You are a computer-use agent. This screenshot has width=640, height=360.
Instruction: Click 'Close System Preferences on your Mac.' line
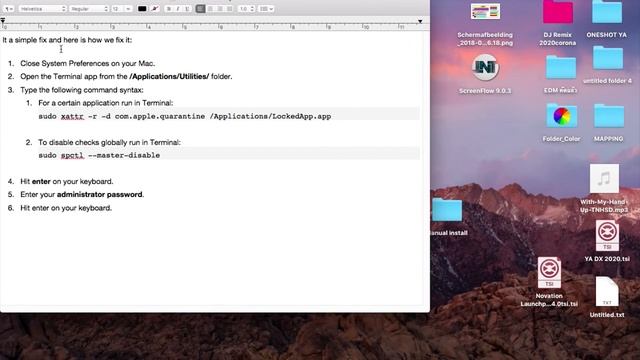coord(88,63)
